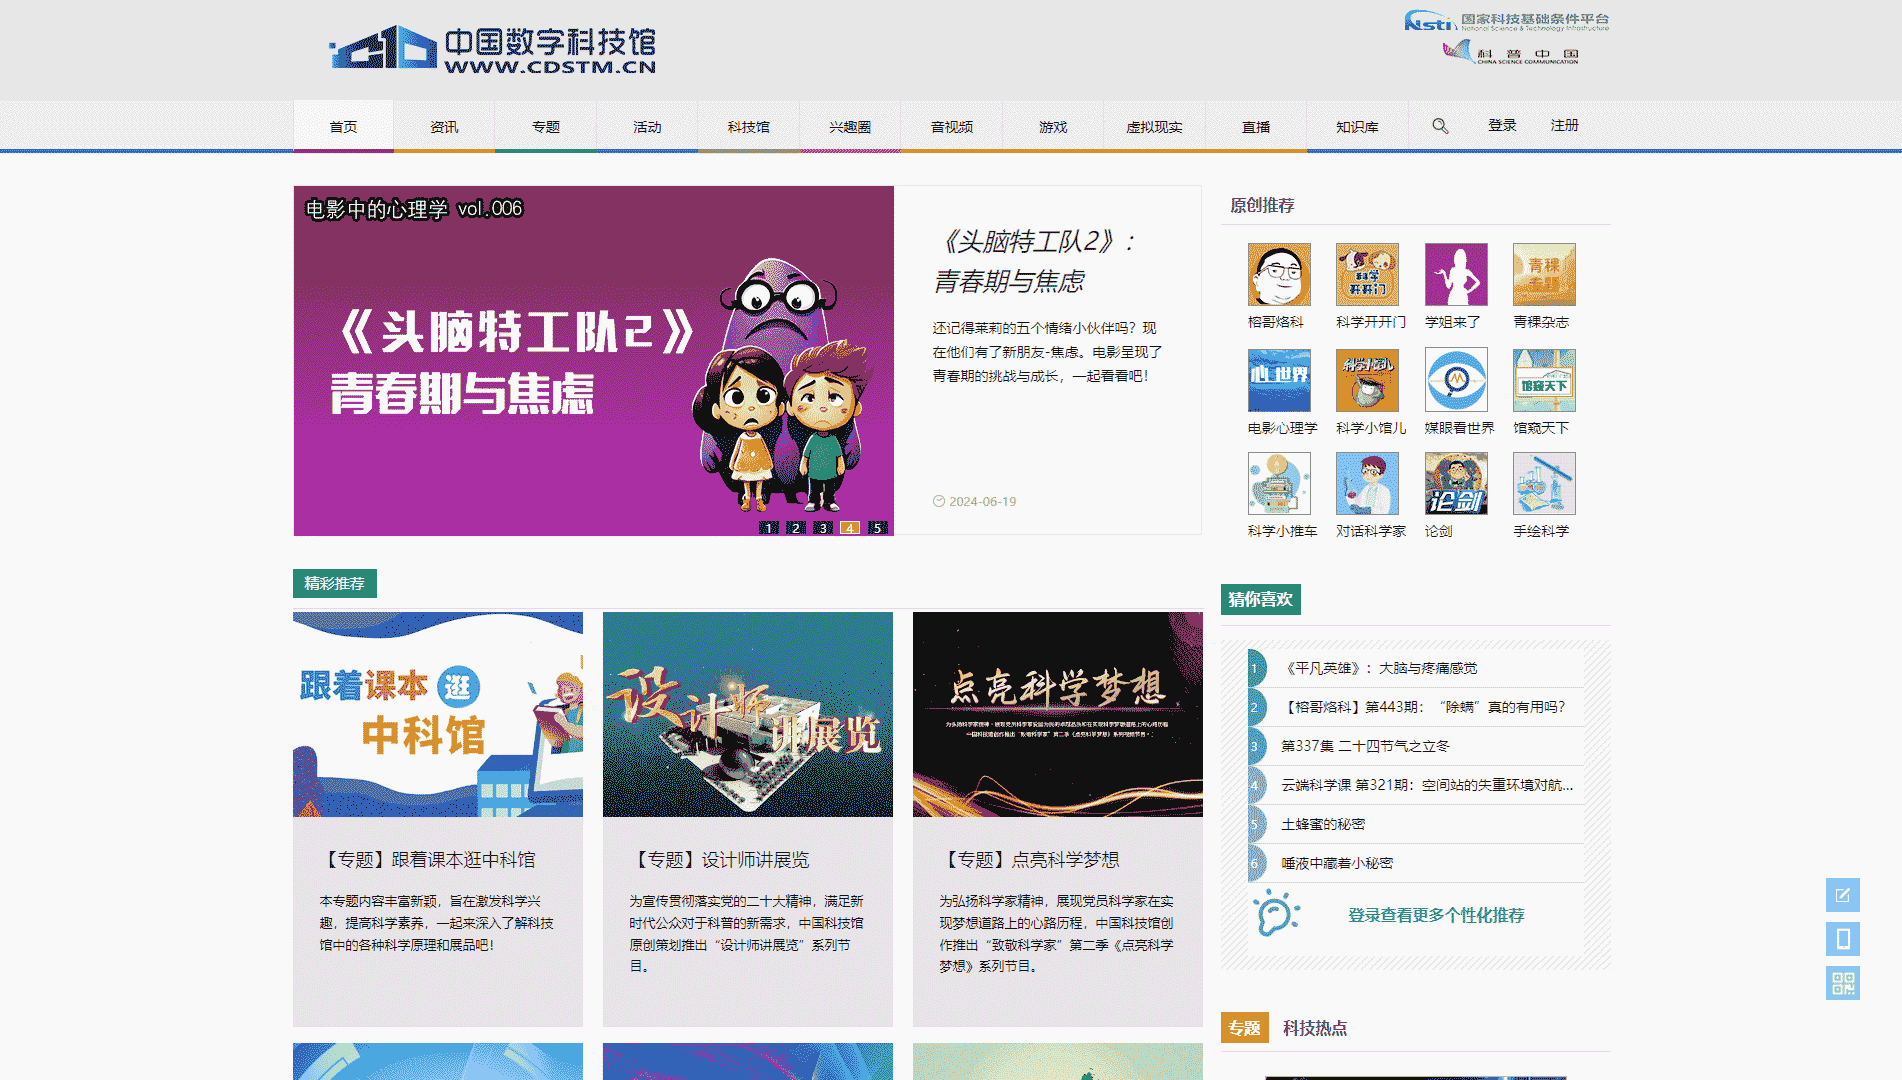
Task: Open the 科学开开门 column icon
Action: (x=1367, y=274)
